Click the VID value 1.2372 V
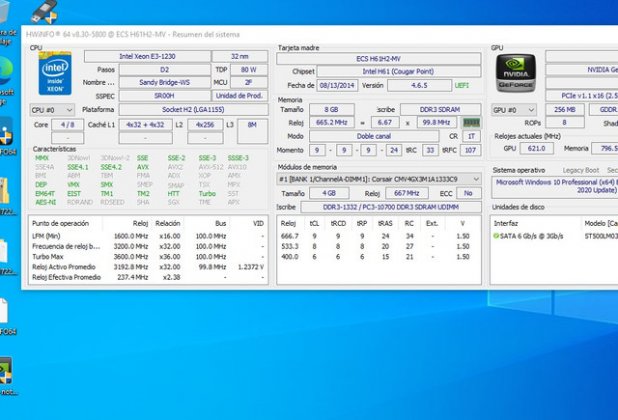This screenshot has height=420, width=618. [x=251, y=267]
